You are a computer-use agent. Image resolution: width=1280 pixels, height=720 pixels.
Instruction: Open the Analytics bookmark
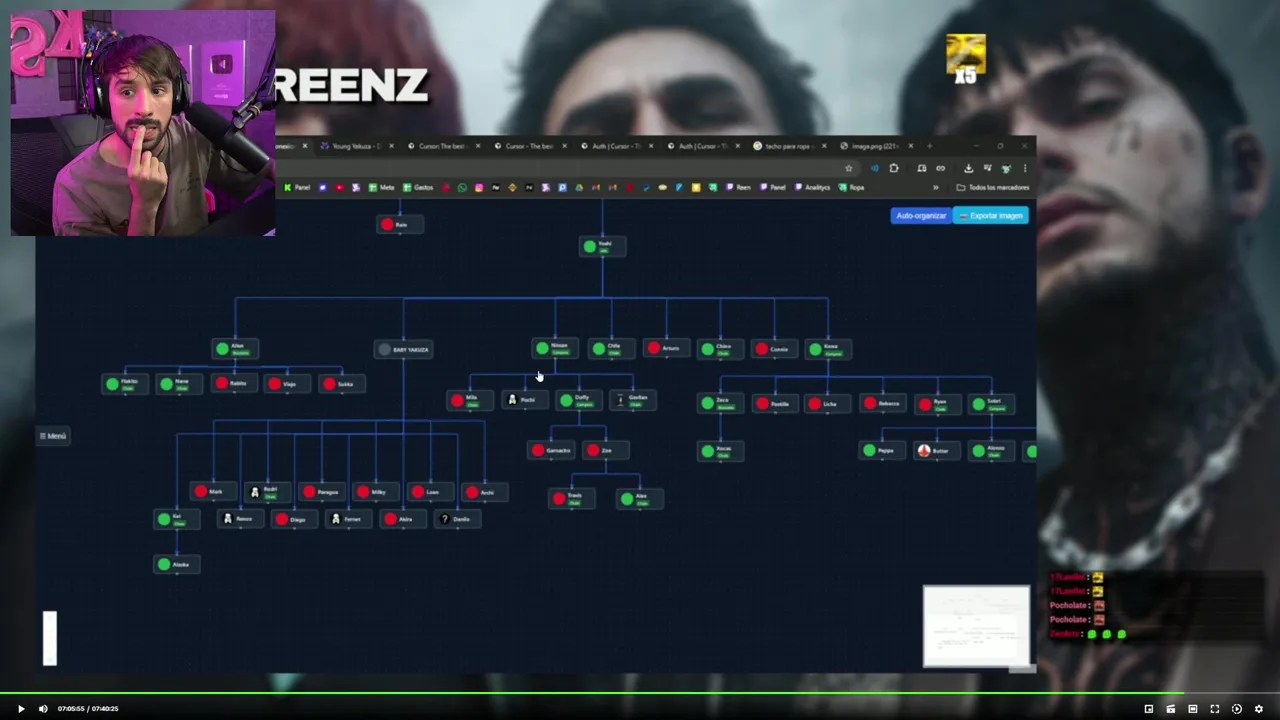click(811, 187)
